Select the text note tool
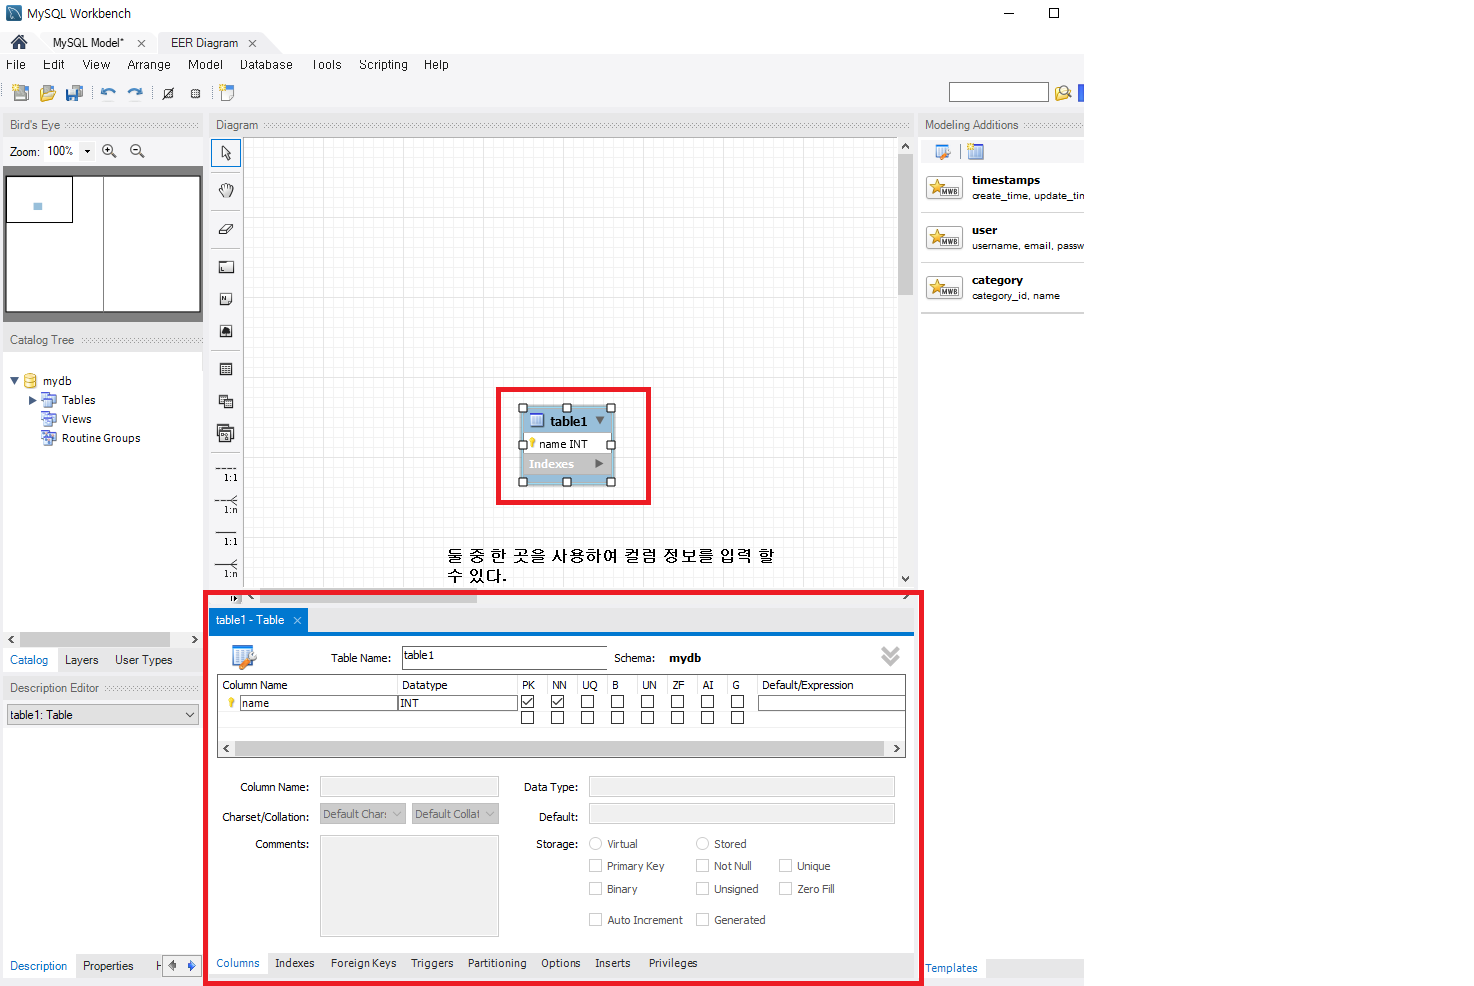Screen dimensions: 1474x986 (x=226, y=299)
